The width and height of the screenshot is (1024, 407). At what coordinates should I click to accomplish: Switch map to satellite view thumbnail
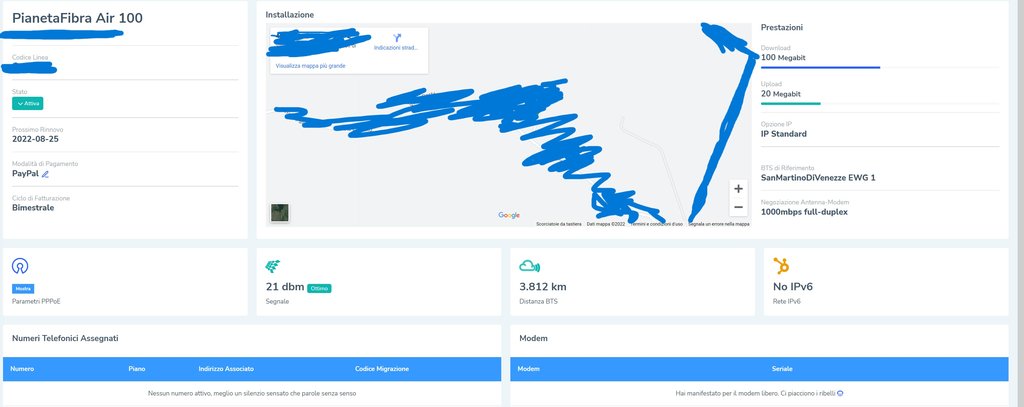pos(280,212)
